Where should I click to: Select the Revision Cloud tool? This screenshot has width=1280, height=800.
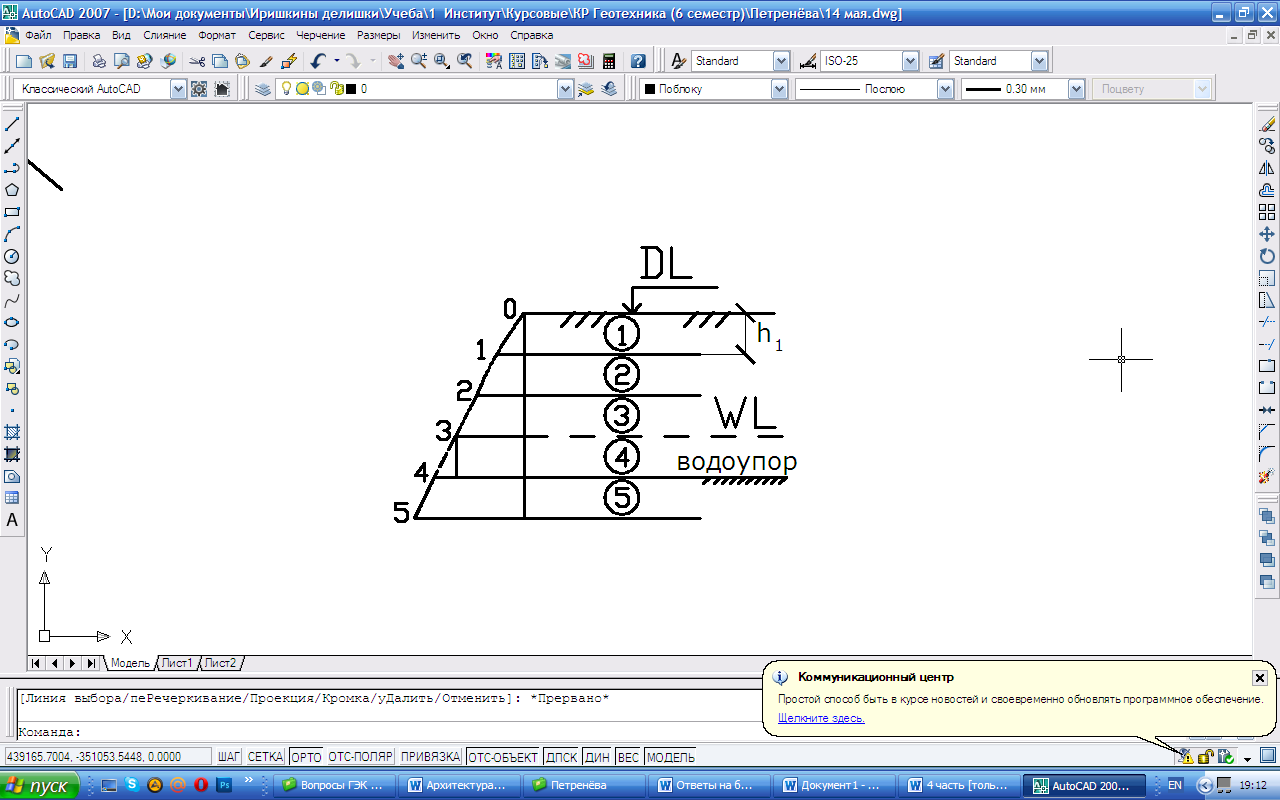click(12, 278)
